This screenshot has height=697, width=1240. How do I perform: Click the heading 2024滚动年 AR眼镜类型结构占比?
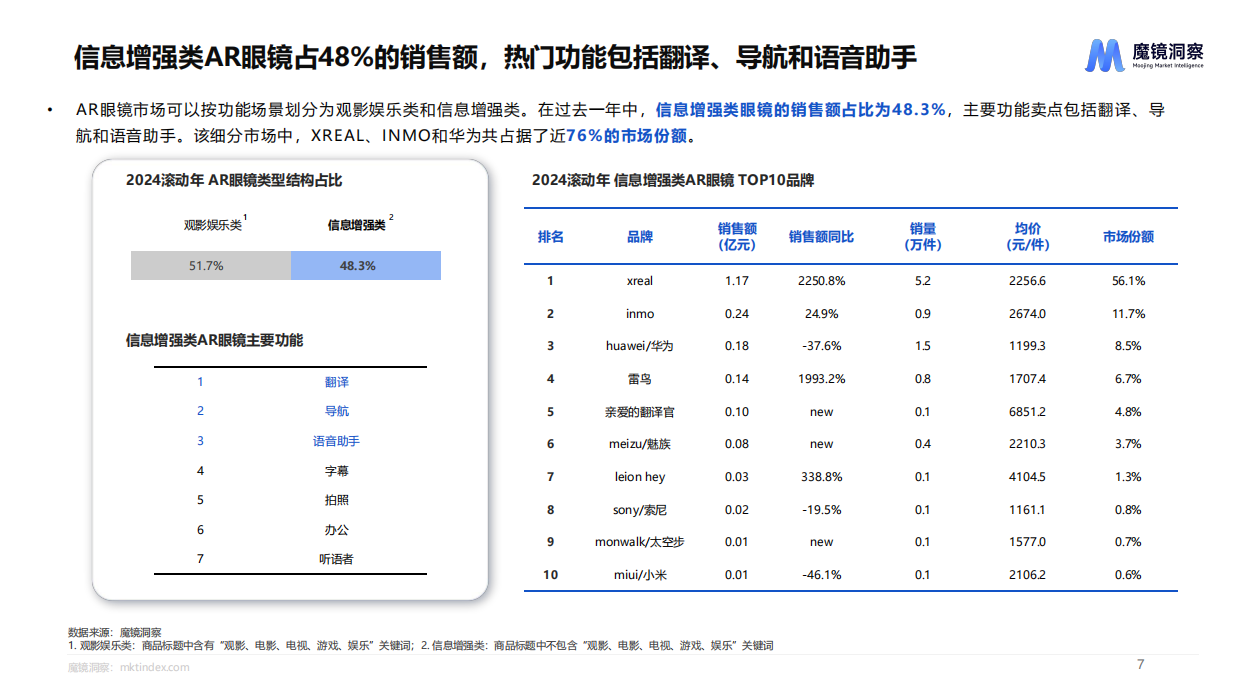click(234, 180)
